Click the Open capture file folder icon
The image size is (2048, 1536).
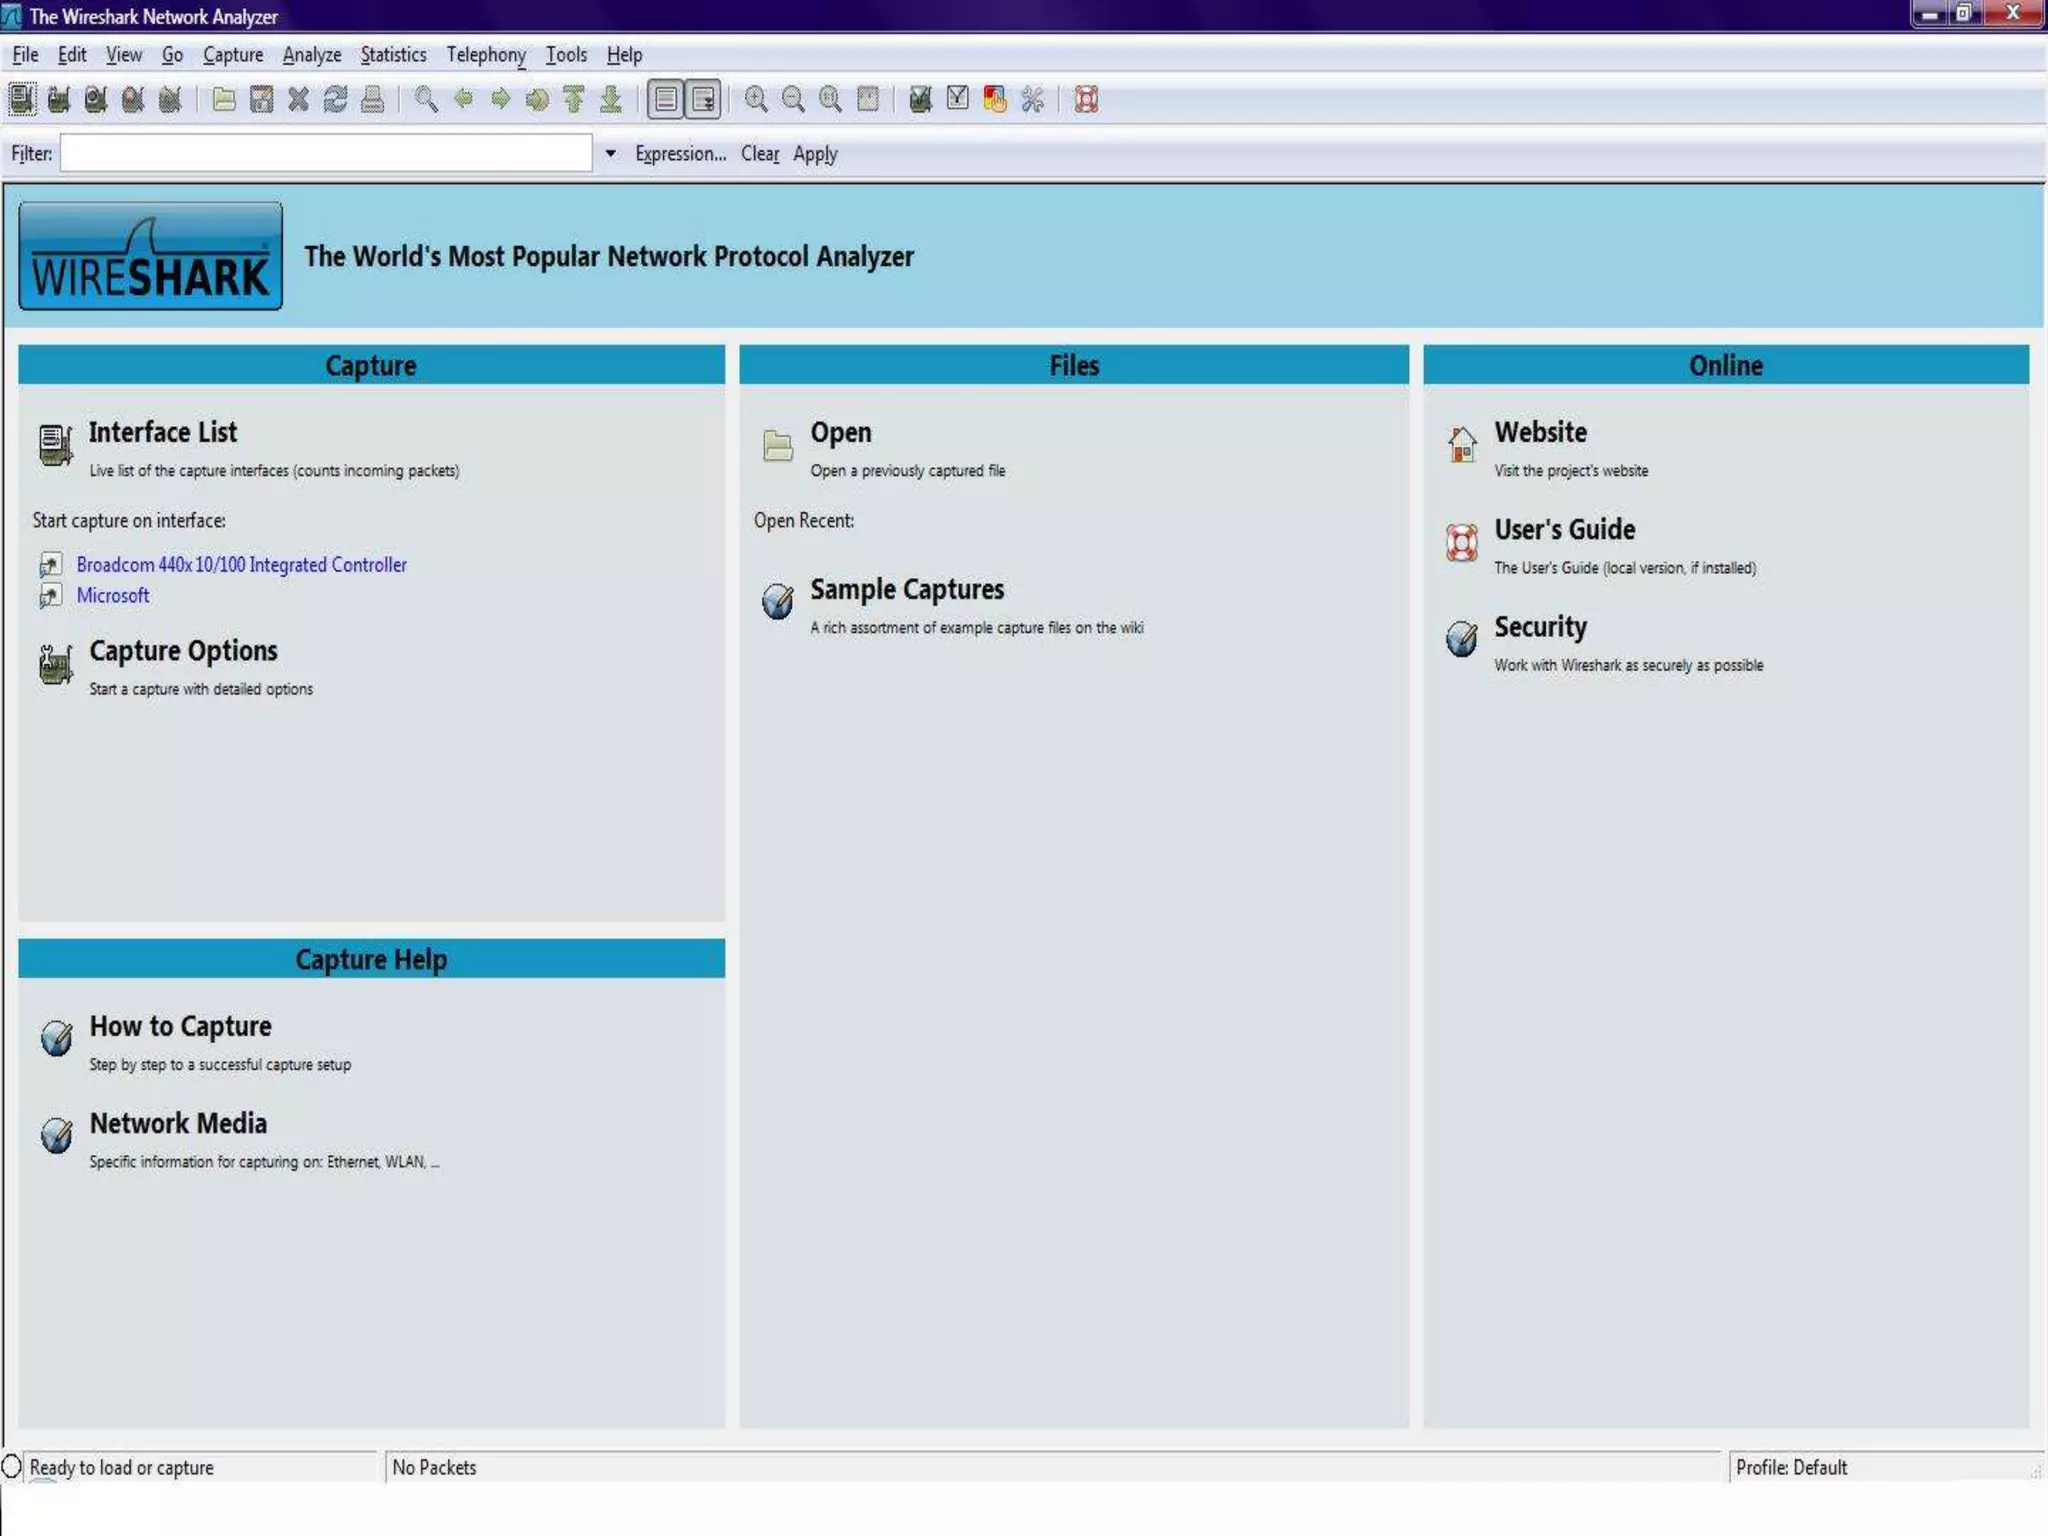[x=224, y=99]
